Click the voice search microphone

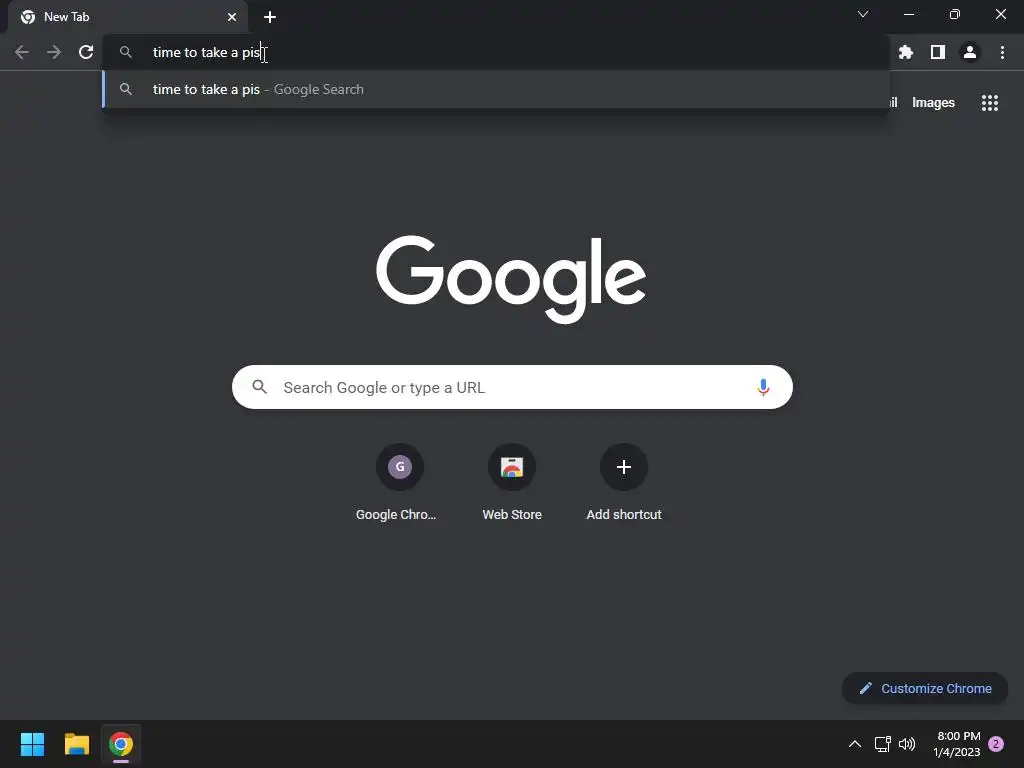point(763,387)
